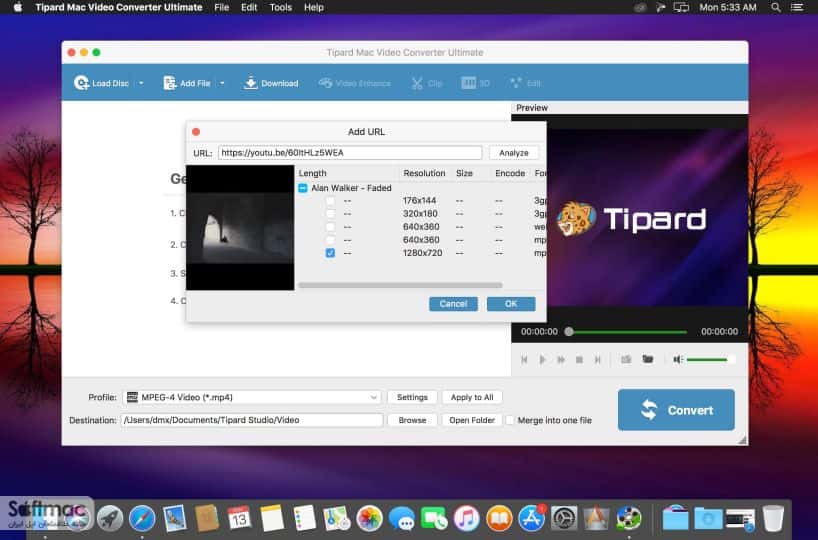Image resolution: width=818 pixels, height=540 pixels.
Task: Uncheck the 1280x720 resolution checkbox
Action: pyautogui.click(x=330, y=253)
